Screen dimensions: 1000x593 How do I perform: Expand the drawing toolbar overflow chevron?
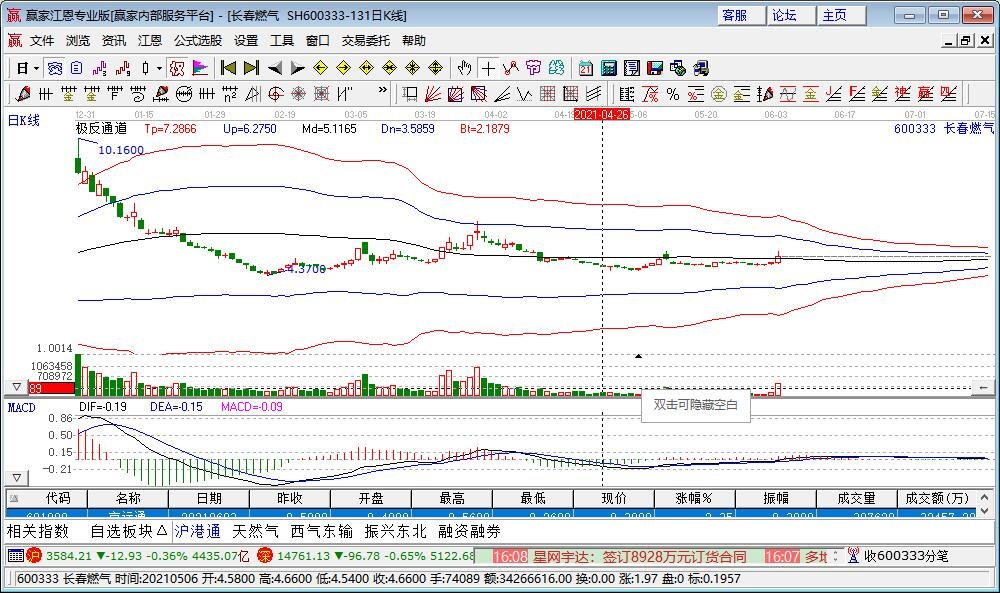tap(383, 91)
